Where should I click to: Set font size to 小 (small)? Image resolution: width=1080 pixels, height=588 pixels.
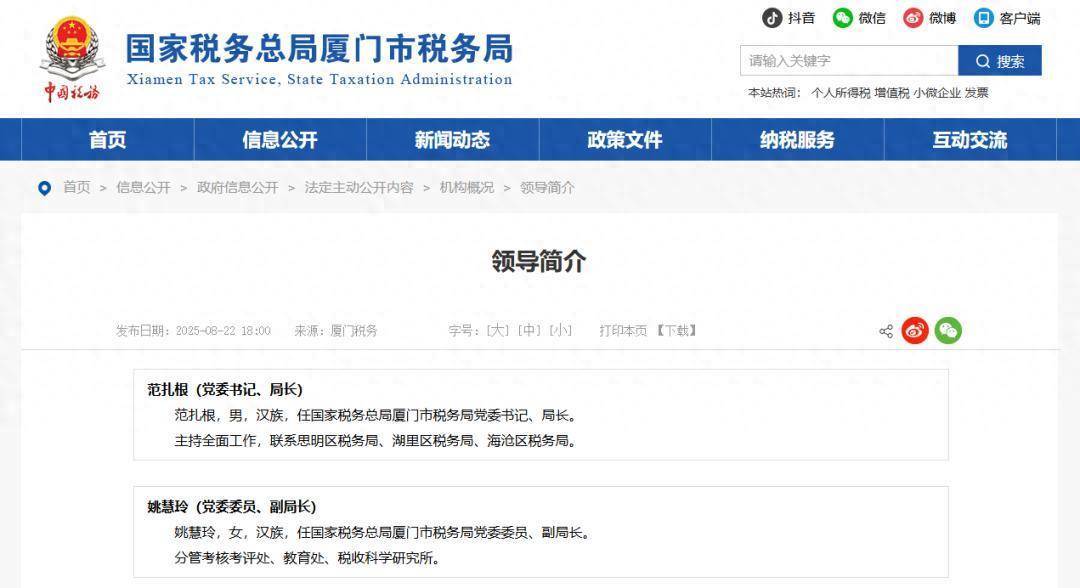point(560,330)
